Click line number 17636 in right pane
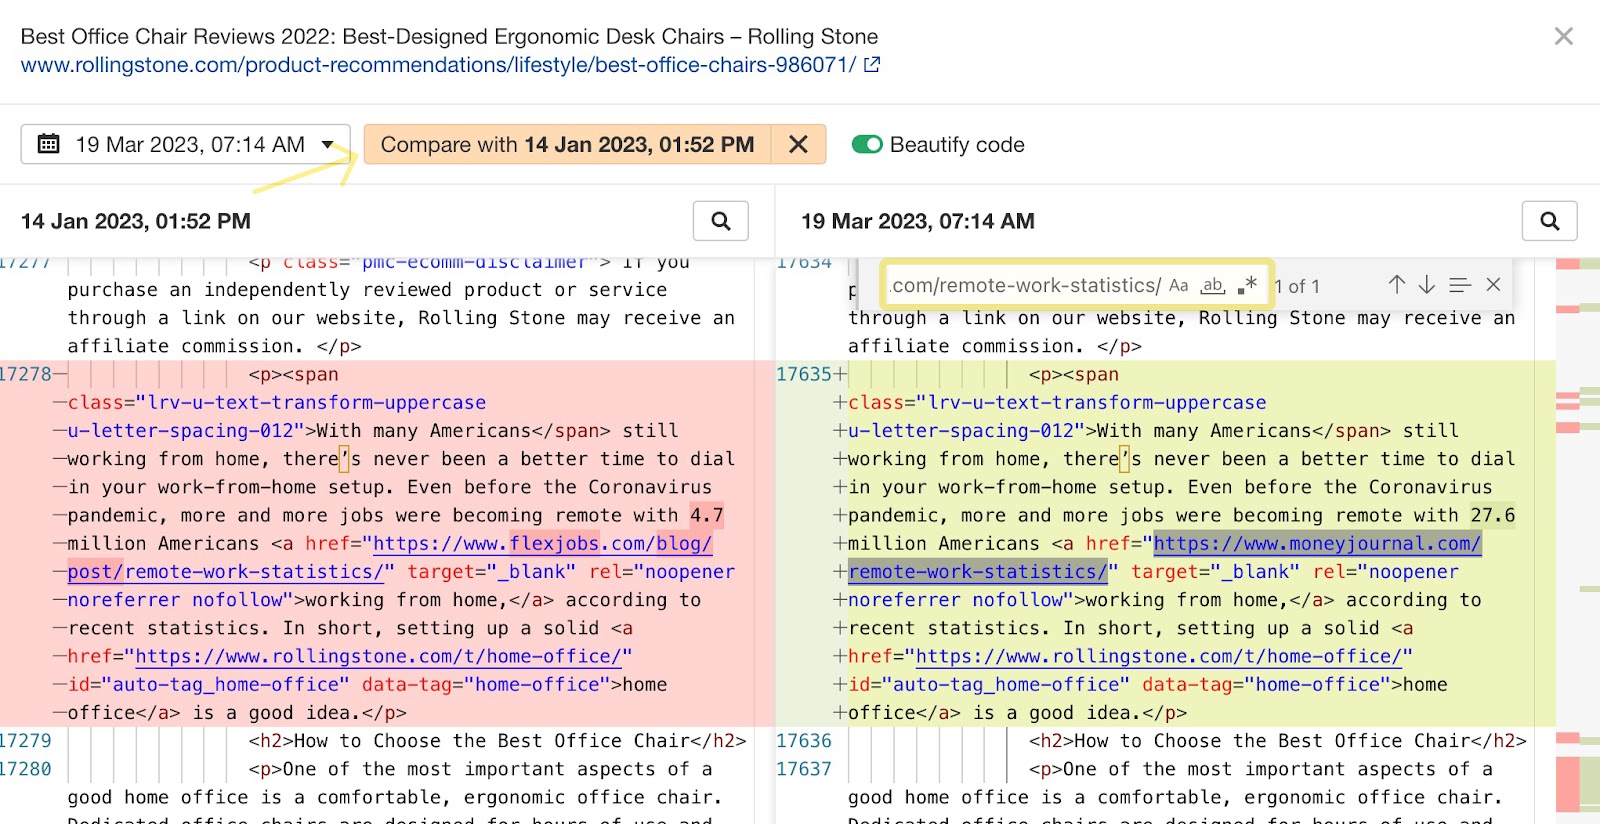 [804, 741]
